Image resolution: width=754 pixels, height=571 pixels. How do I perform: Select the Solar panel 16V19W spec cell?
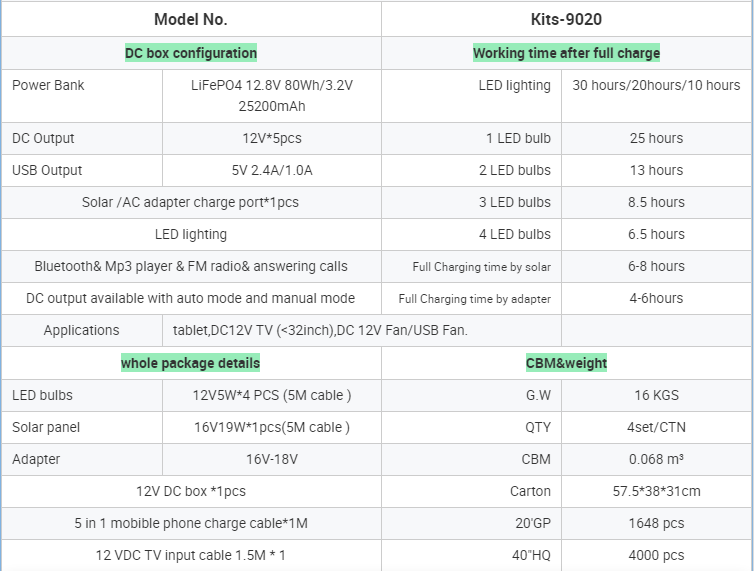tap(272, 427)
